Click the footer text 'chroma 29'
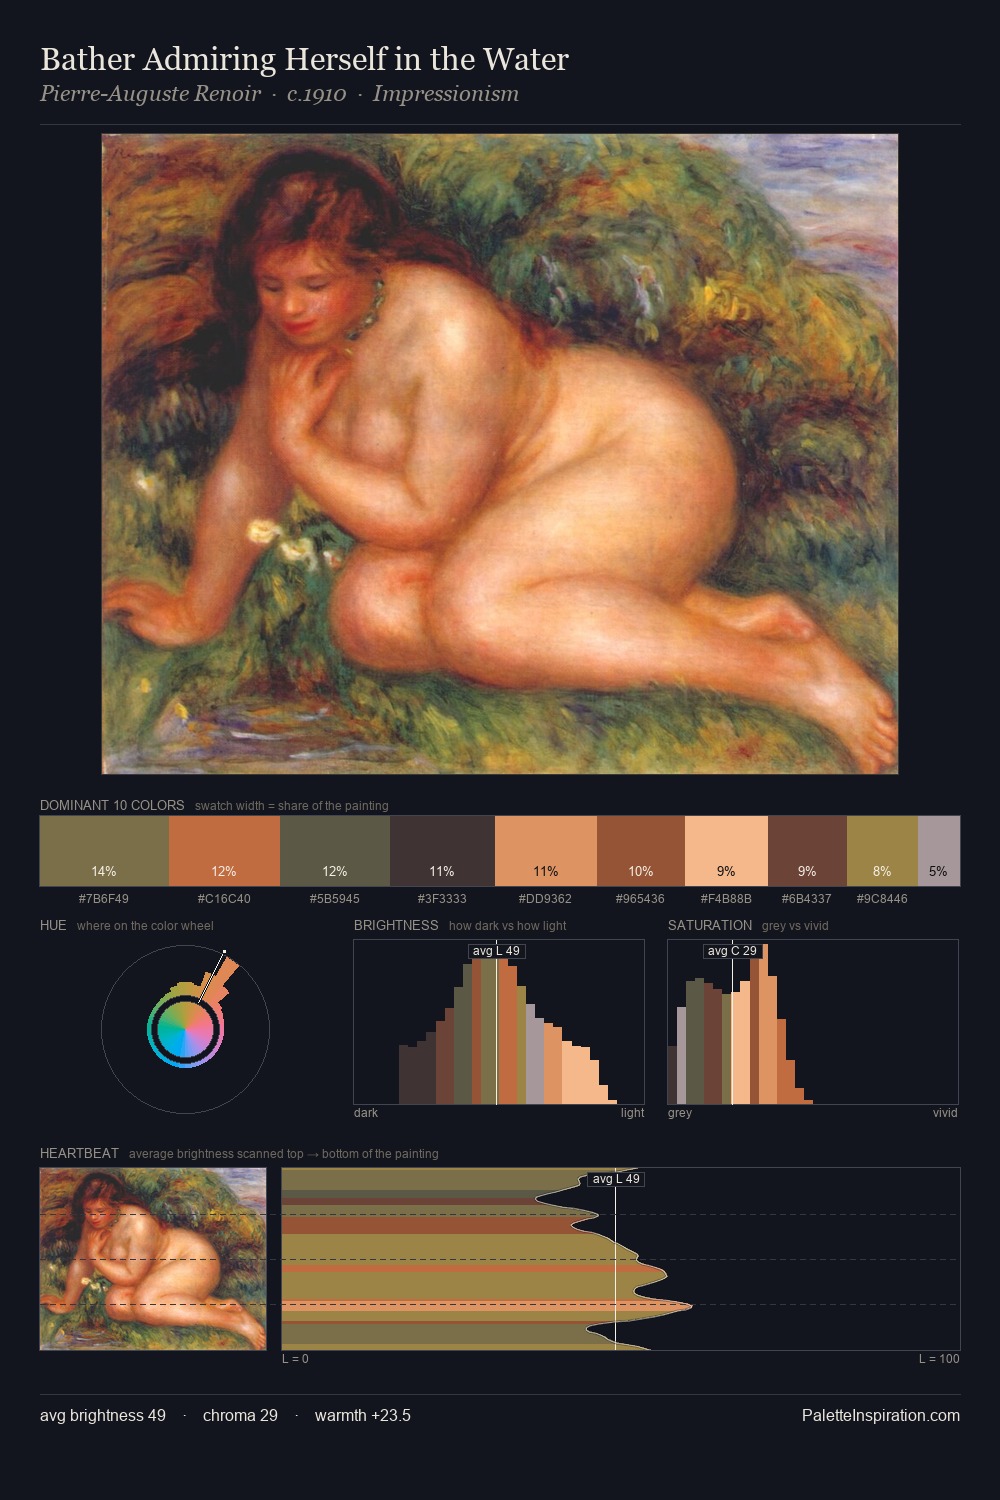 point(240,1415)
